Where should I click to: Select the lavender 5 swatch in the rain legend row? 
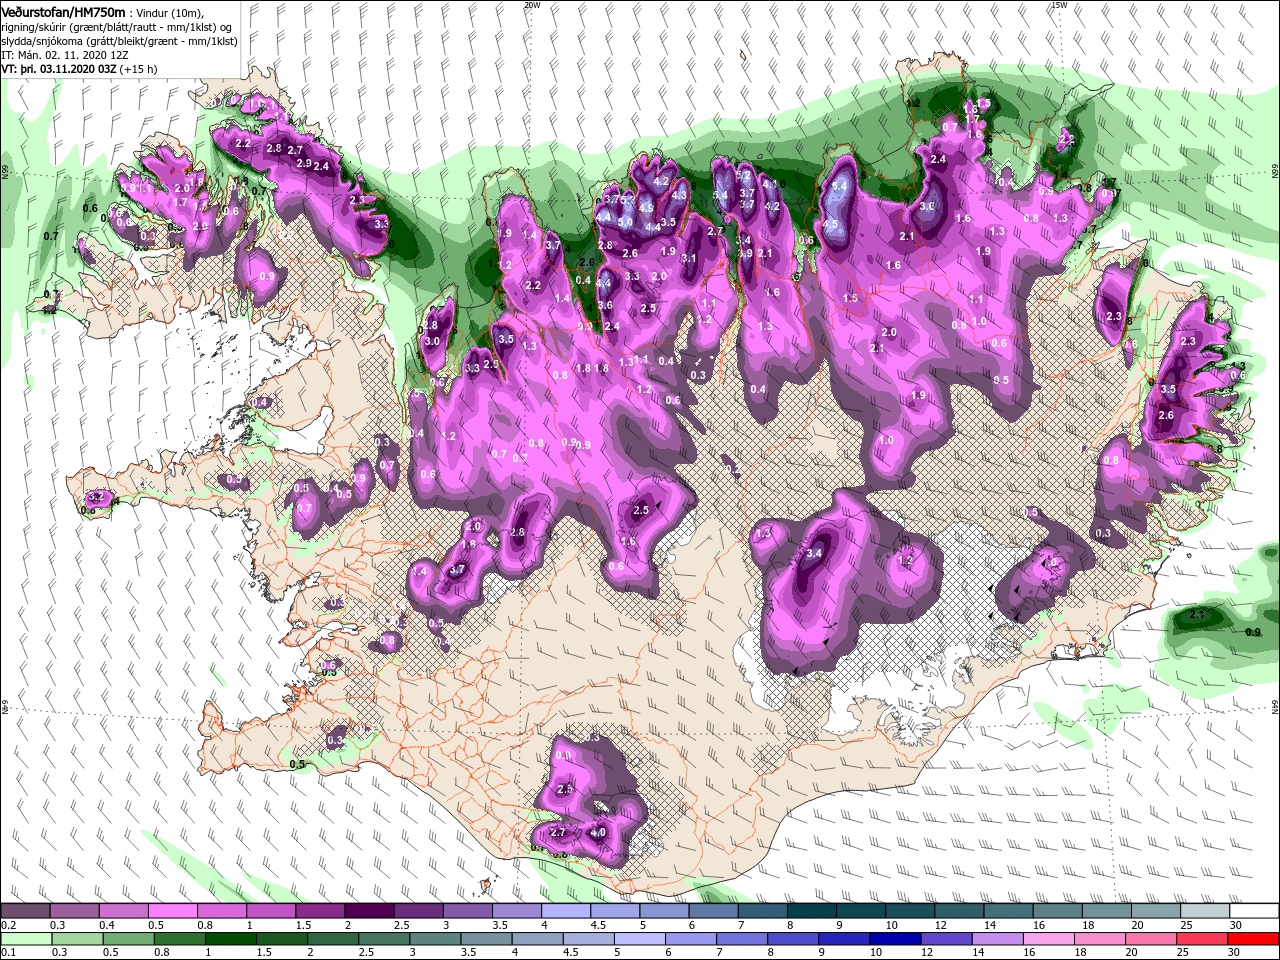pos(640,939)
